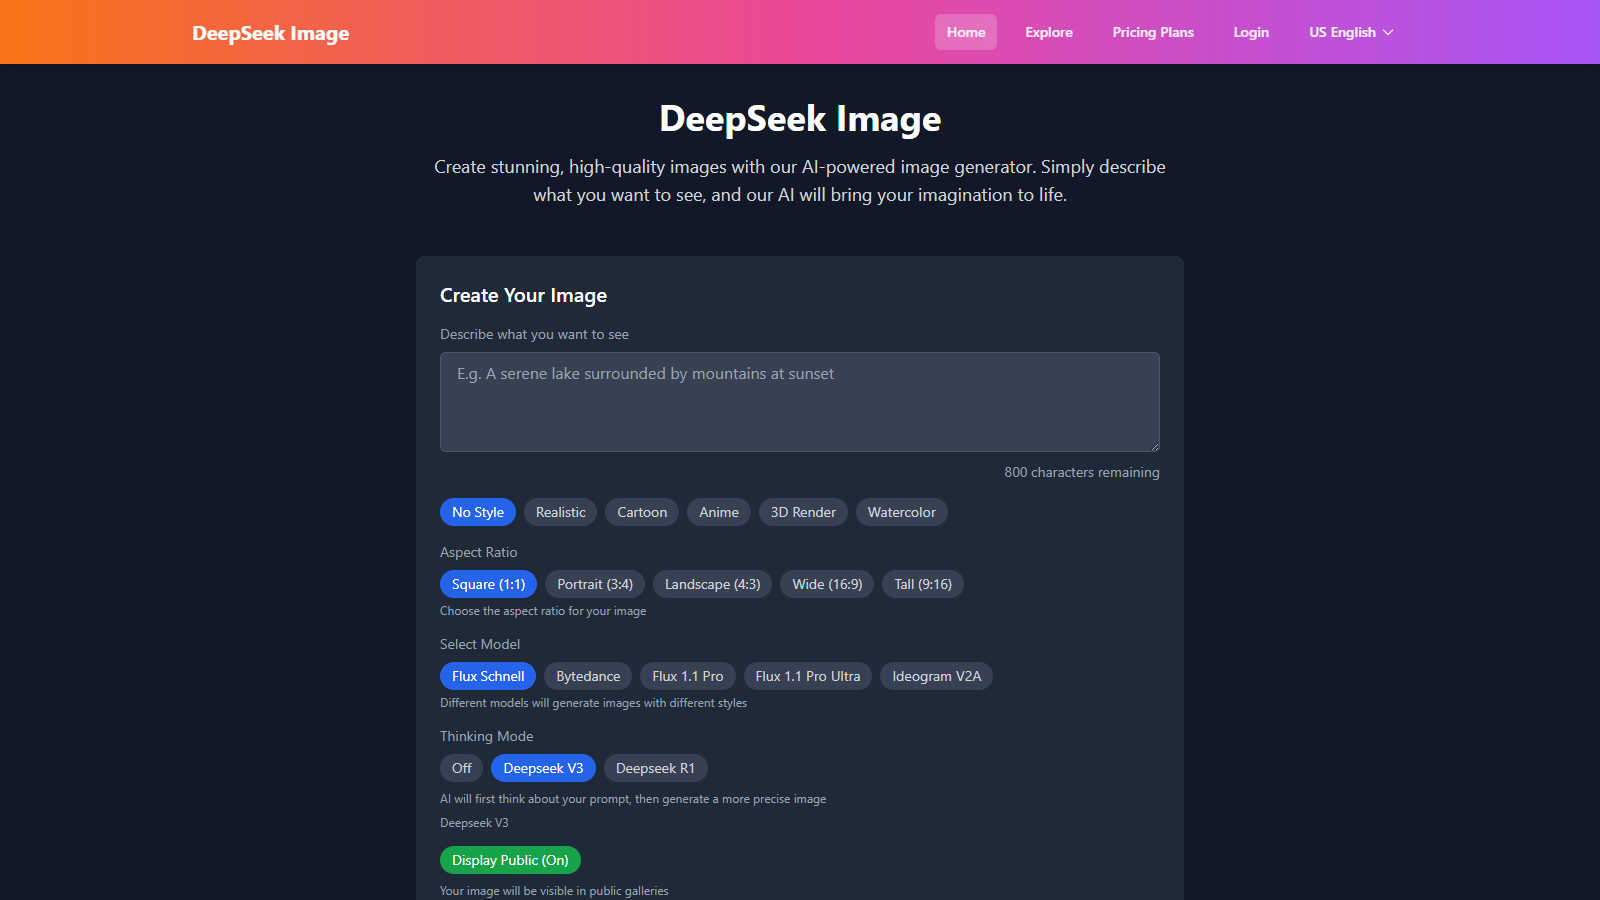
Task: Click the '800 characters remaining' text
Action: pos(1082,472)
